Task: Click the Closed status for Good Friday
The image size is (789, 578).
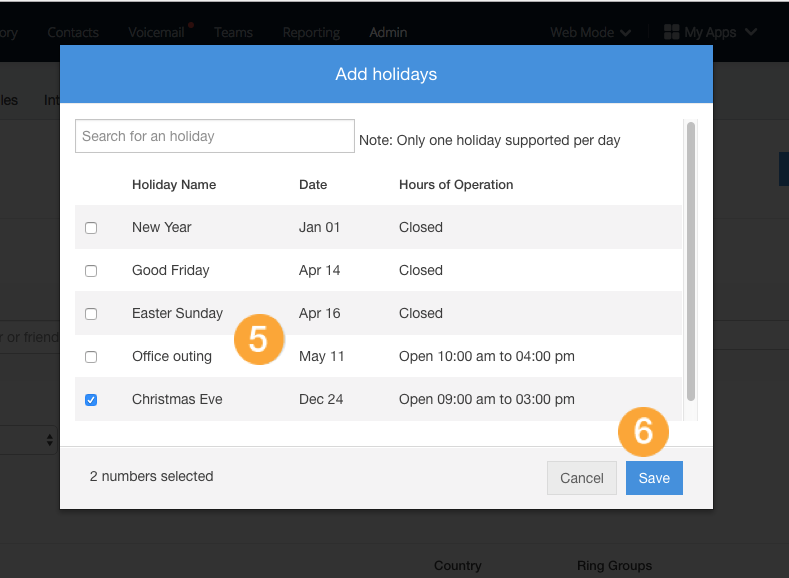Action: (x=421, y=271)
